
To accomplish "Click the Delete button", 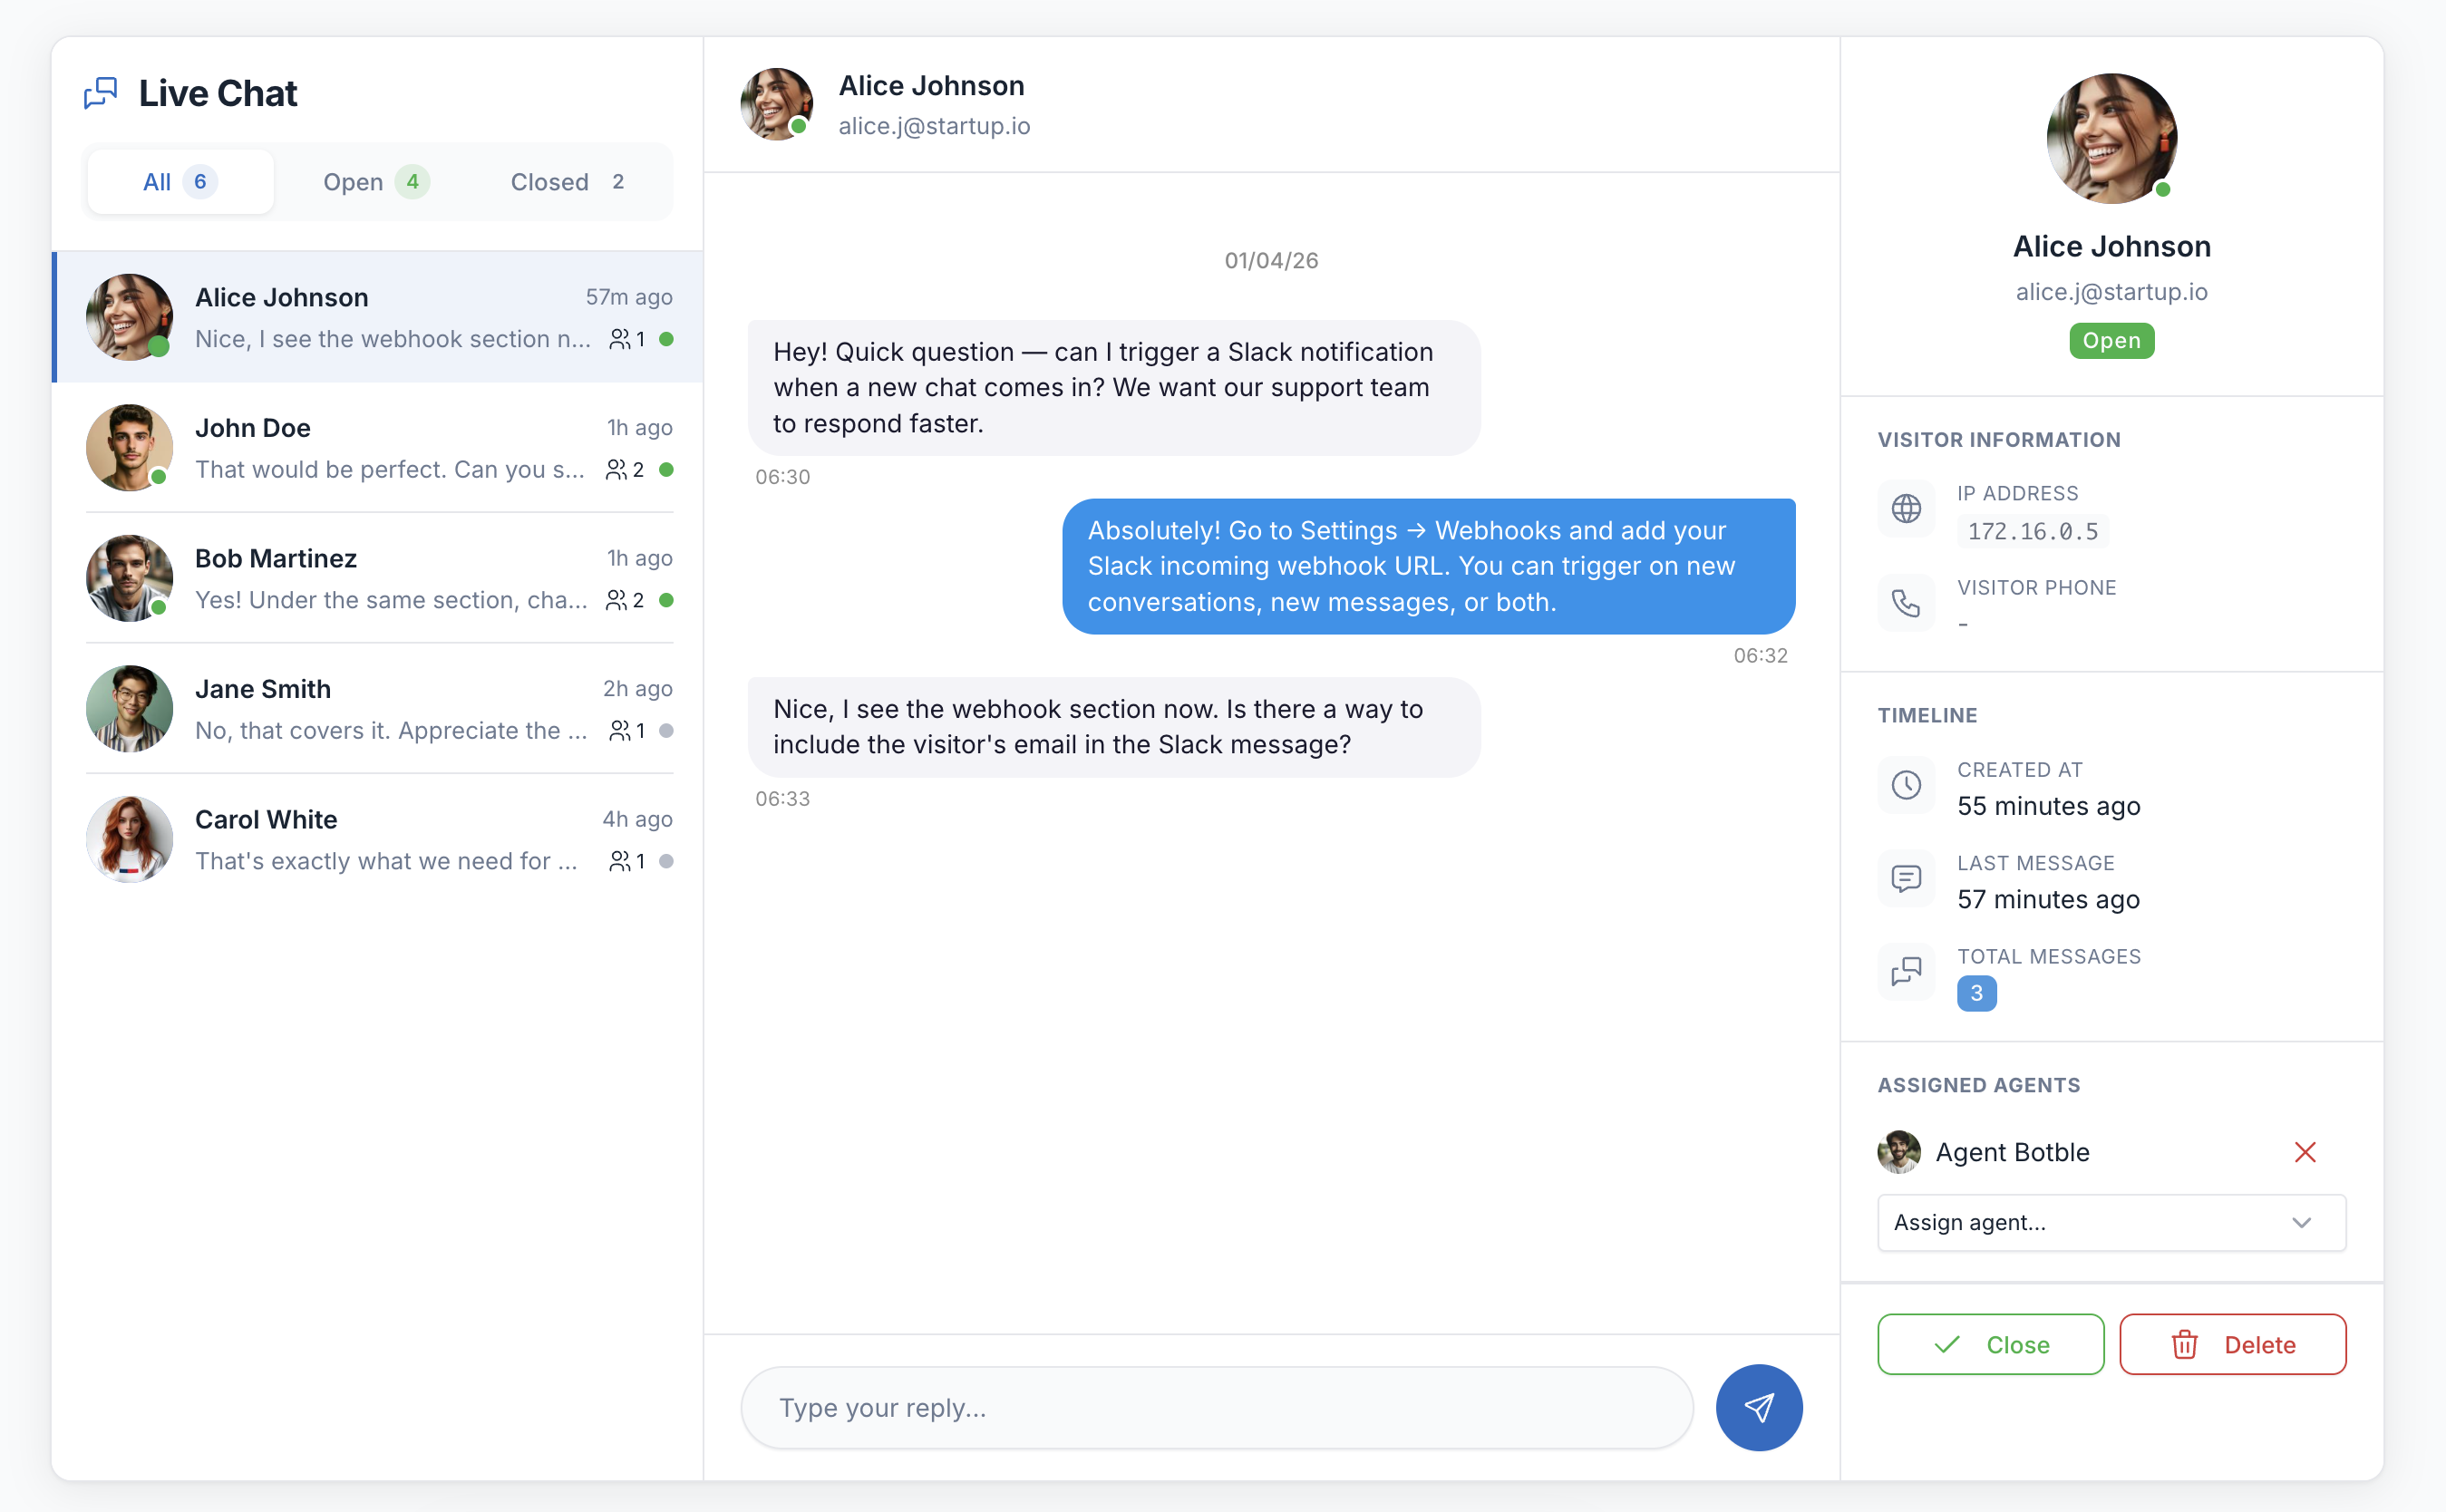I will pos(2234,1344).
